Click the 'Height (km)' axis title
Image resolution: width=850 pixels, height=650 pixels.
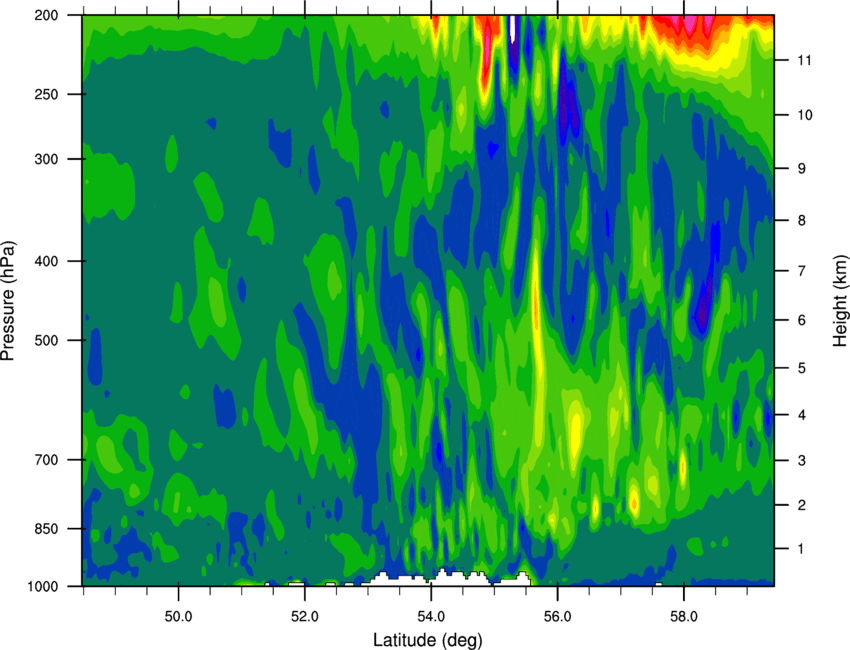pyautogui.click(x=840, y=300)
